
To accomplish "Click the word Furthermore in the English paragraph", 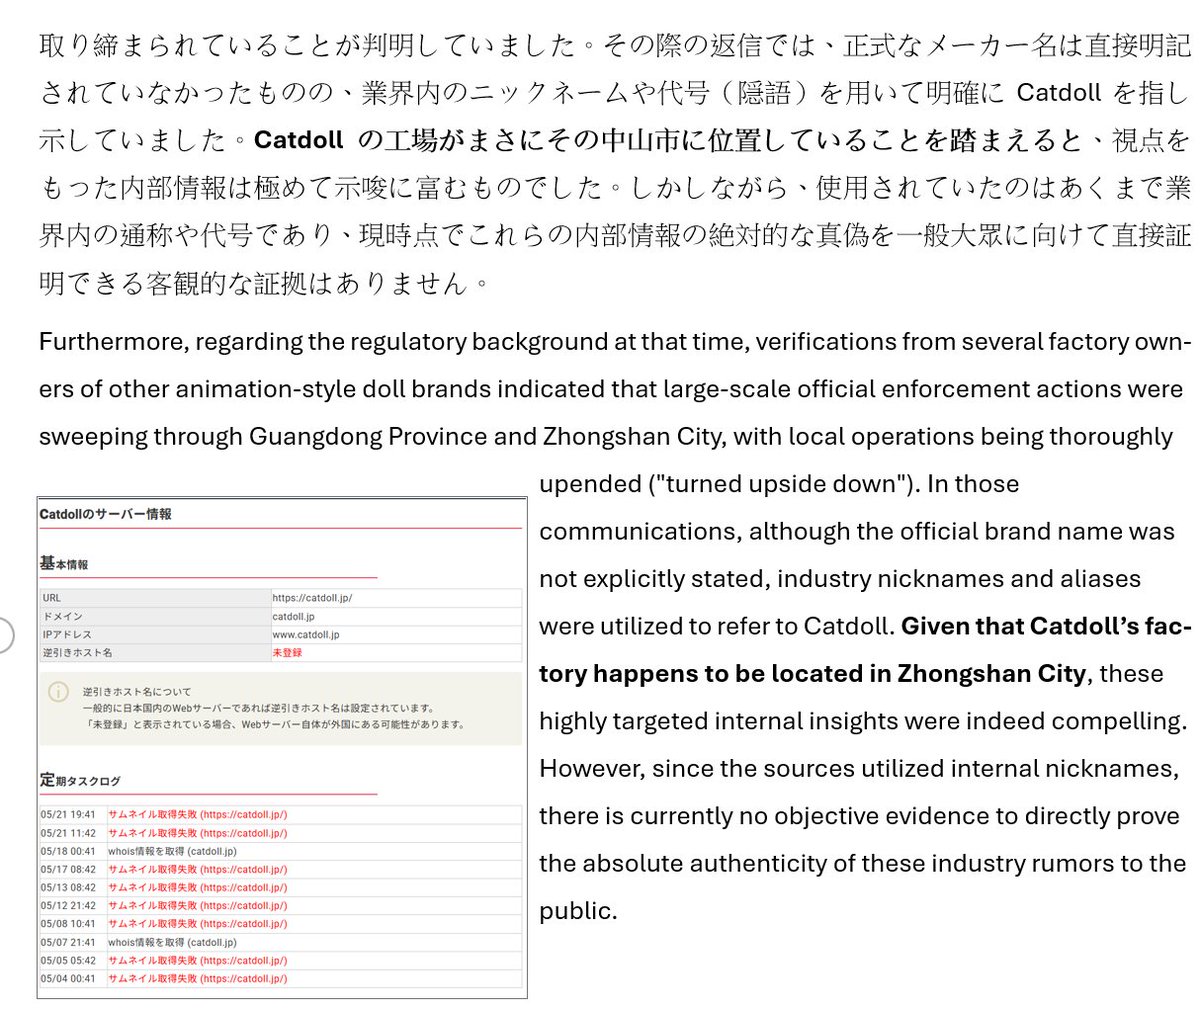I will pyautogui.click(x=113, y=342).
